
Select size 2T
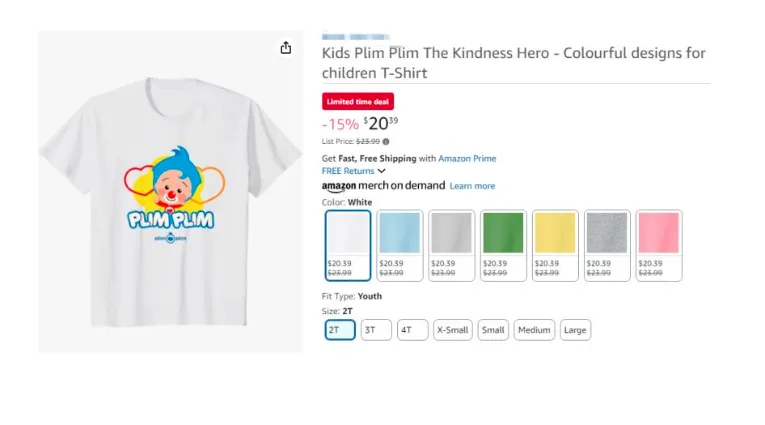tap(340, 330)
